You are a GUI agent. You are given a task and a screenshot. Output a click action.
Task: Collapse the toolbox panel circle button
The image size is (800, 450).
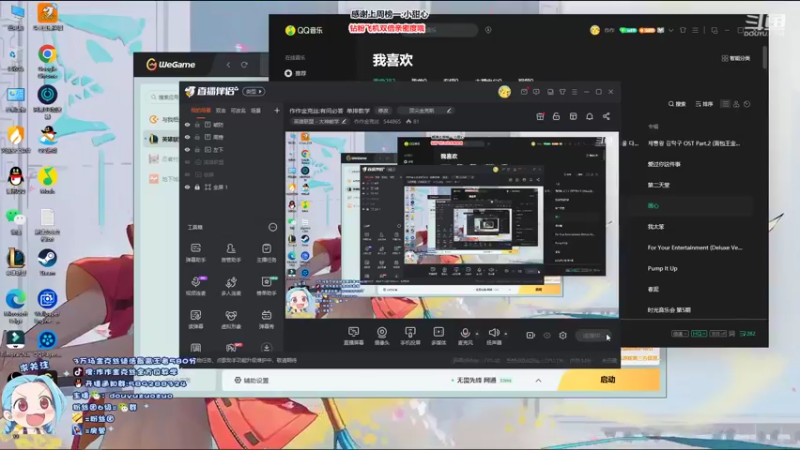click(273, 227)
